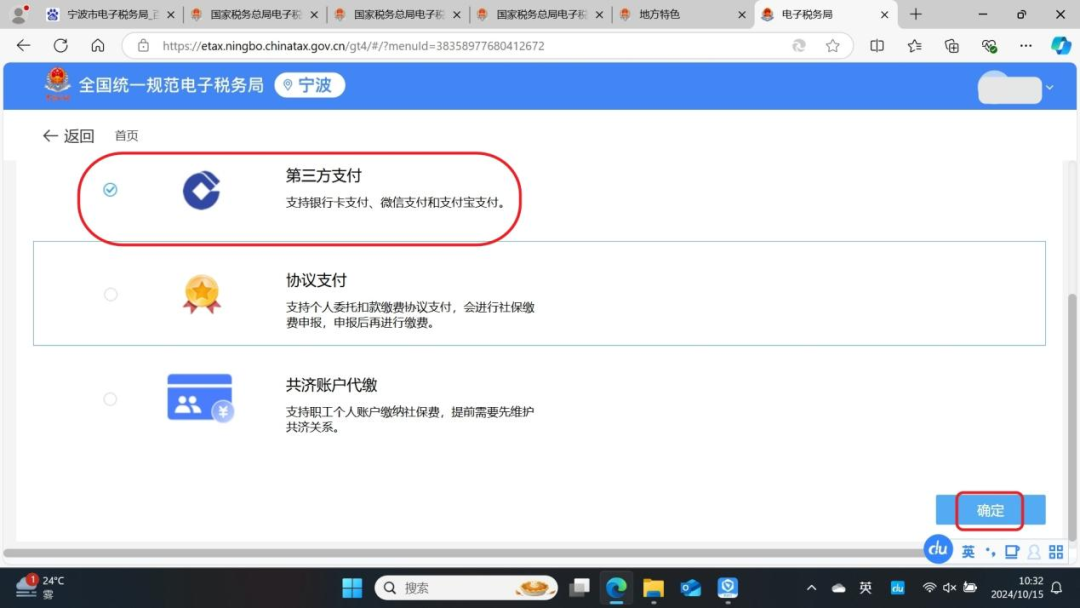The height and width of the screenshot is (608, 1080).
Task: Select the 第三方支付 radio button
Action: coord(110,190)
